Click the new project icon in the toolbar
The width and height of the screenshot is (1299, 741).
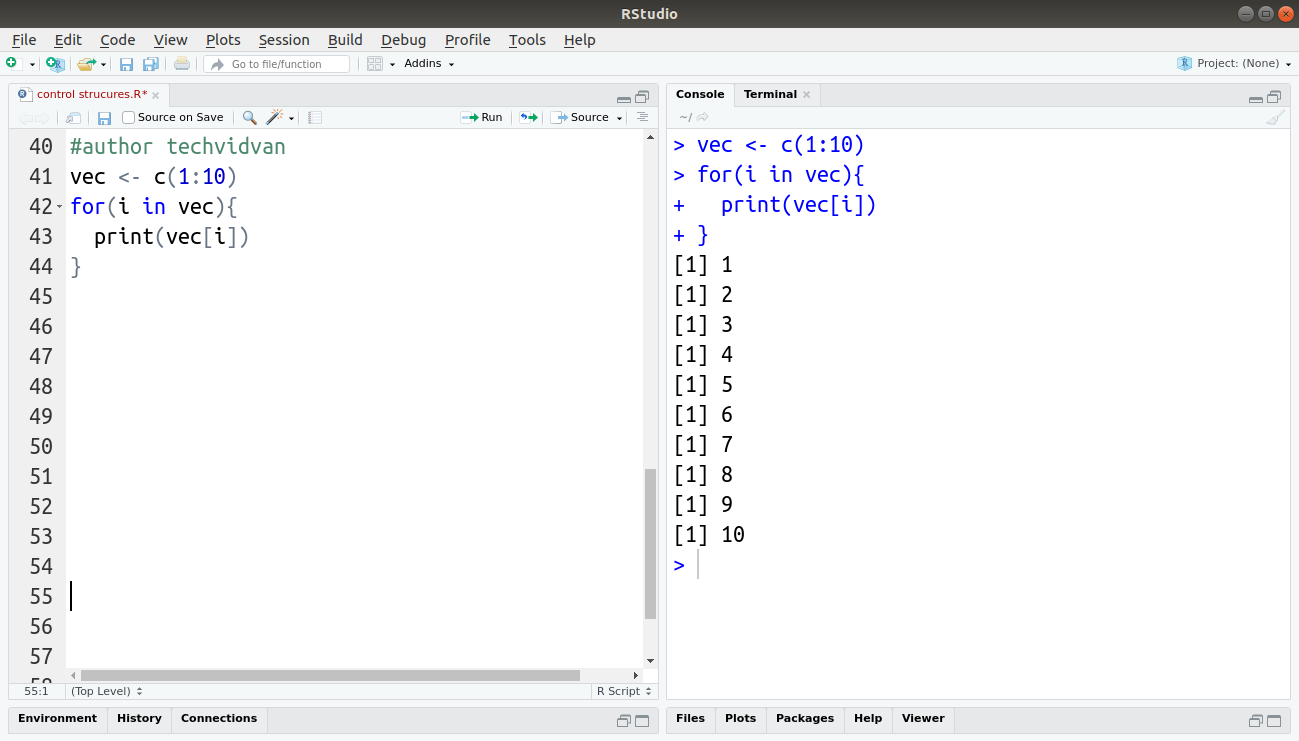(x=55, y=63)
